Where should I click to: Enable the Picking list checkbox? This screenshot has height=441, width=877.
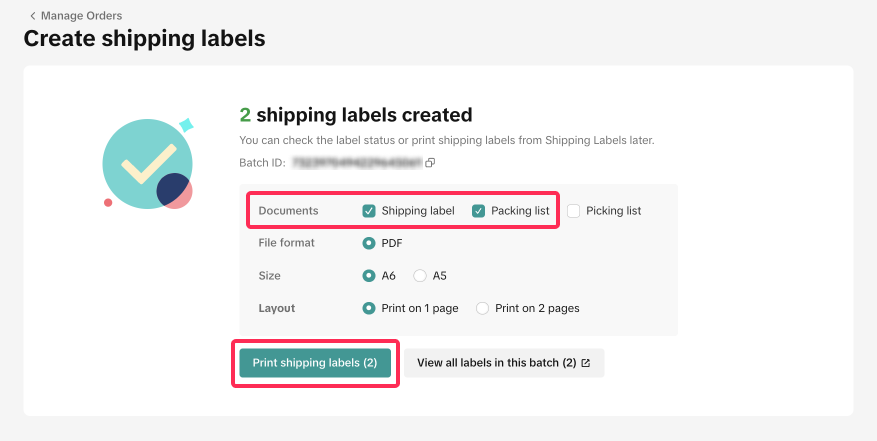573,211
